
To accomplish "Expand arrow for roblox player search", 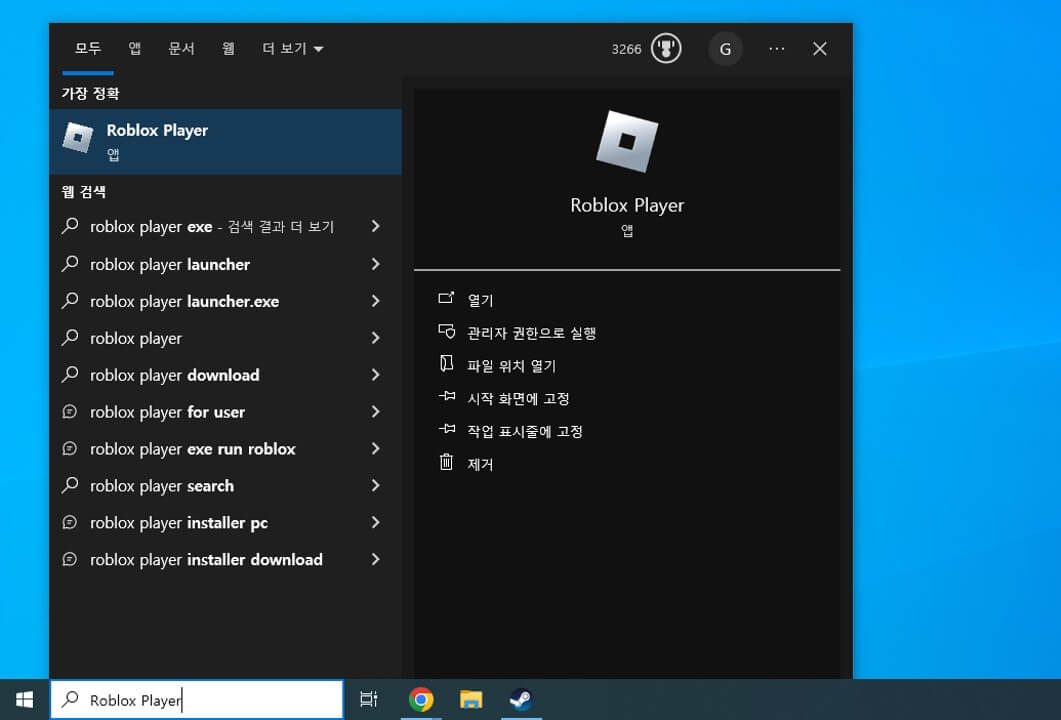I will [x=376, y=485].
